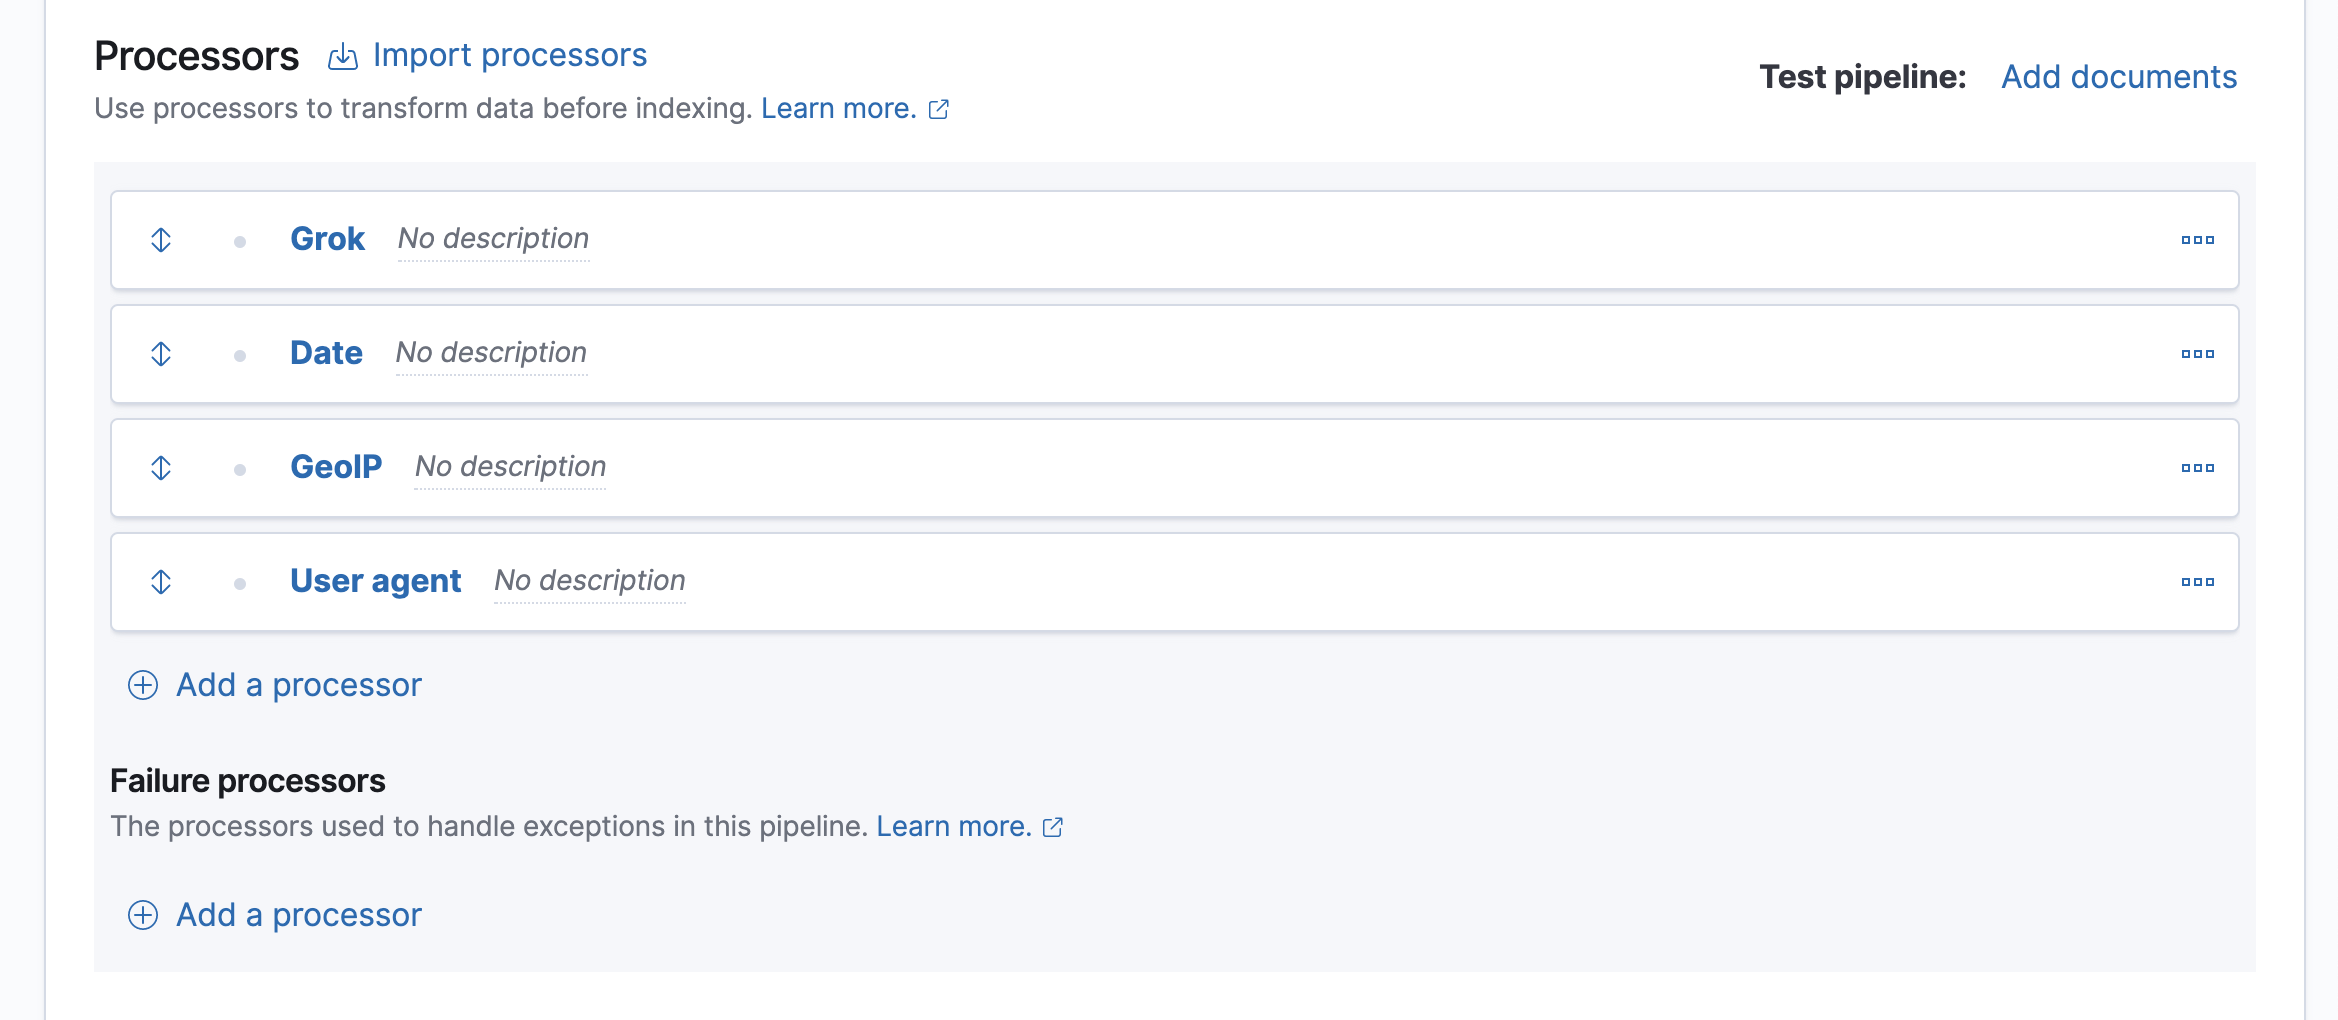Click Add documents to test pipeline
The image size is (2338, 1020).
coord(2118,77)
